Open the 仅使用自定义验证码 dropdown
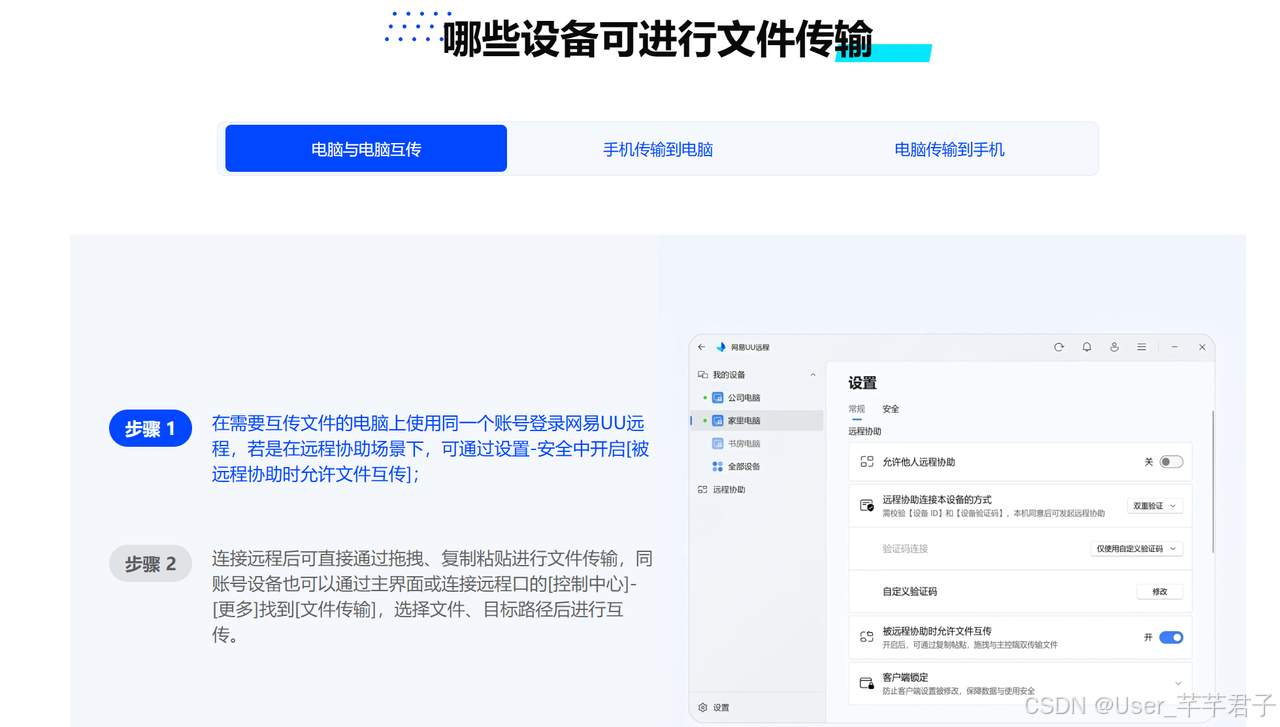This screenshot has width=1280, height=727. point(1137,549)
